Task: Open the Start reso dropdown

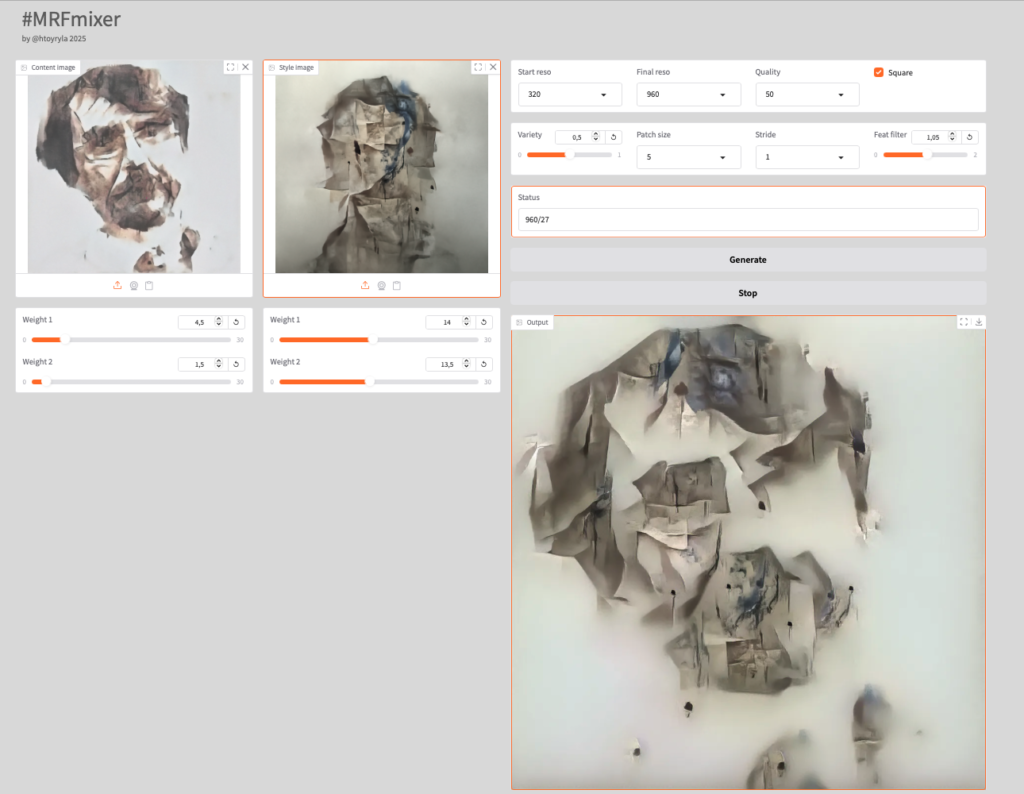Action: click(x=569, y=94)
